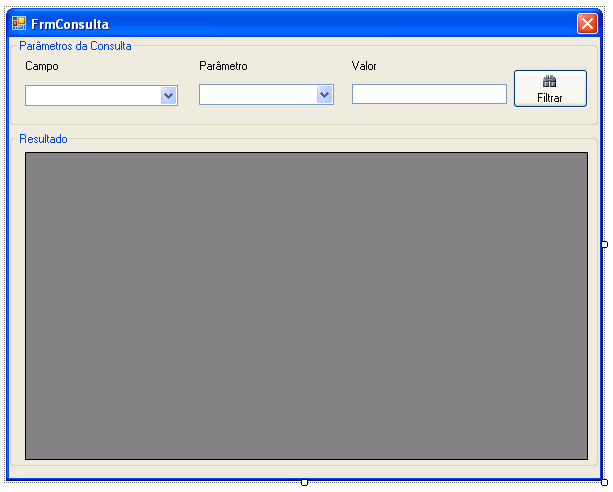This screenshot has height=492, width=613.
Task: Click inside the Campo combo box field
Action: tap(92, 95)
